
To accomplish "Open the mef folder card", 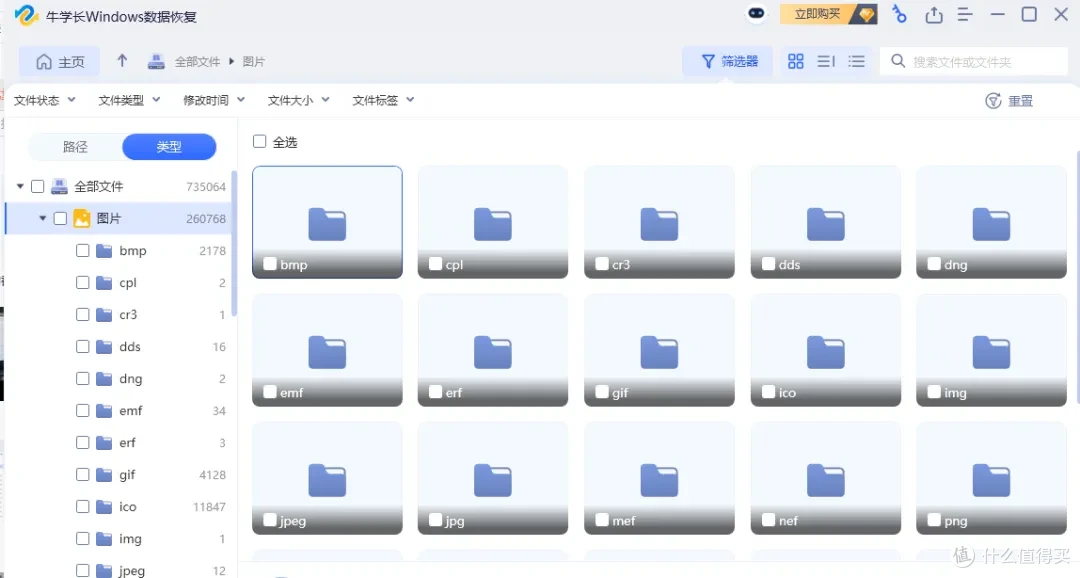I will click(659, 478).
